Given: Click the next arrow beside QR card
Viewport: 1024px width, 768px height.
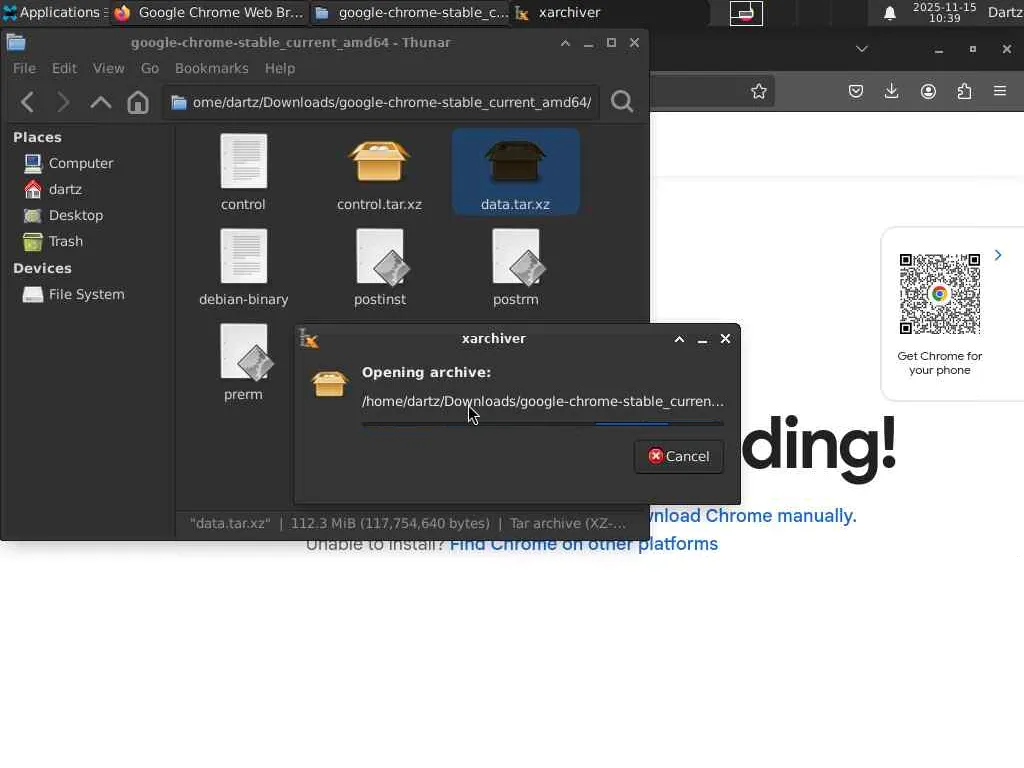Looking at the screenshot, I should (x=998, y=255).
